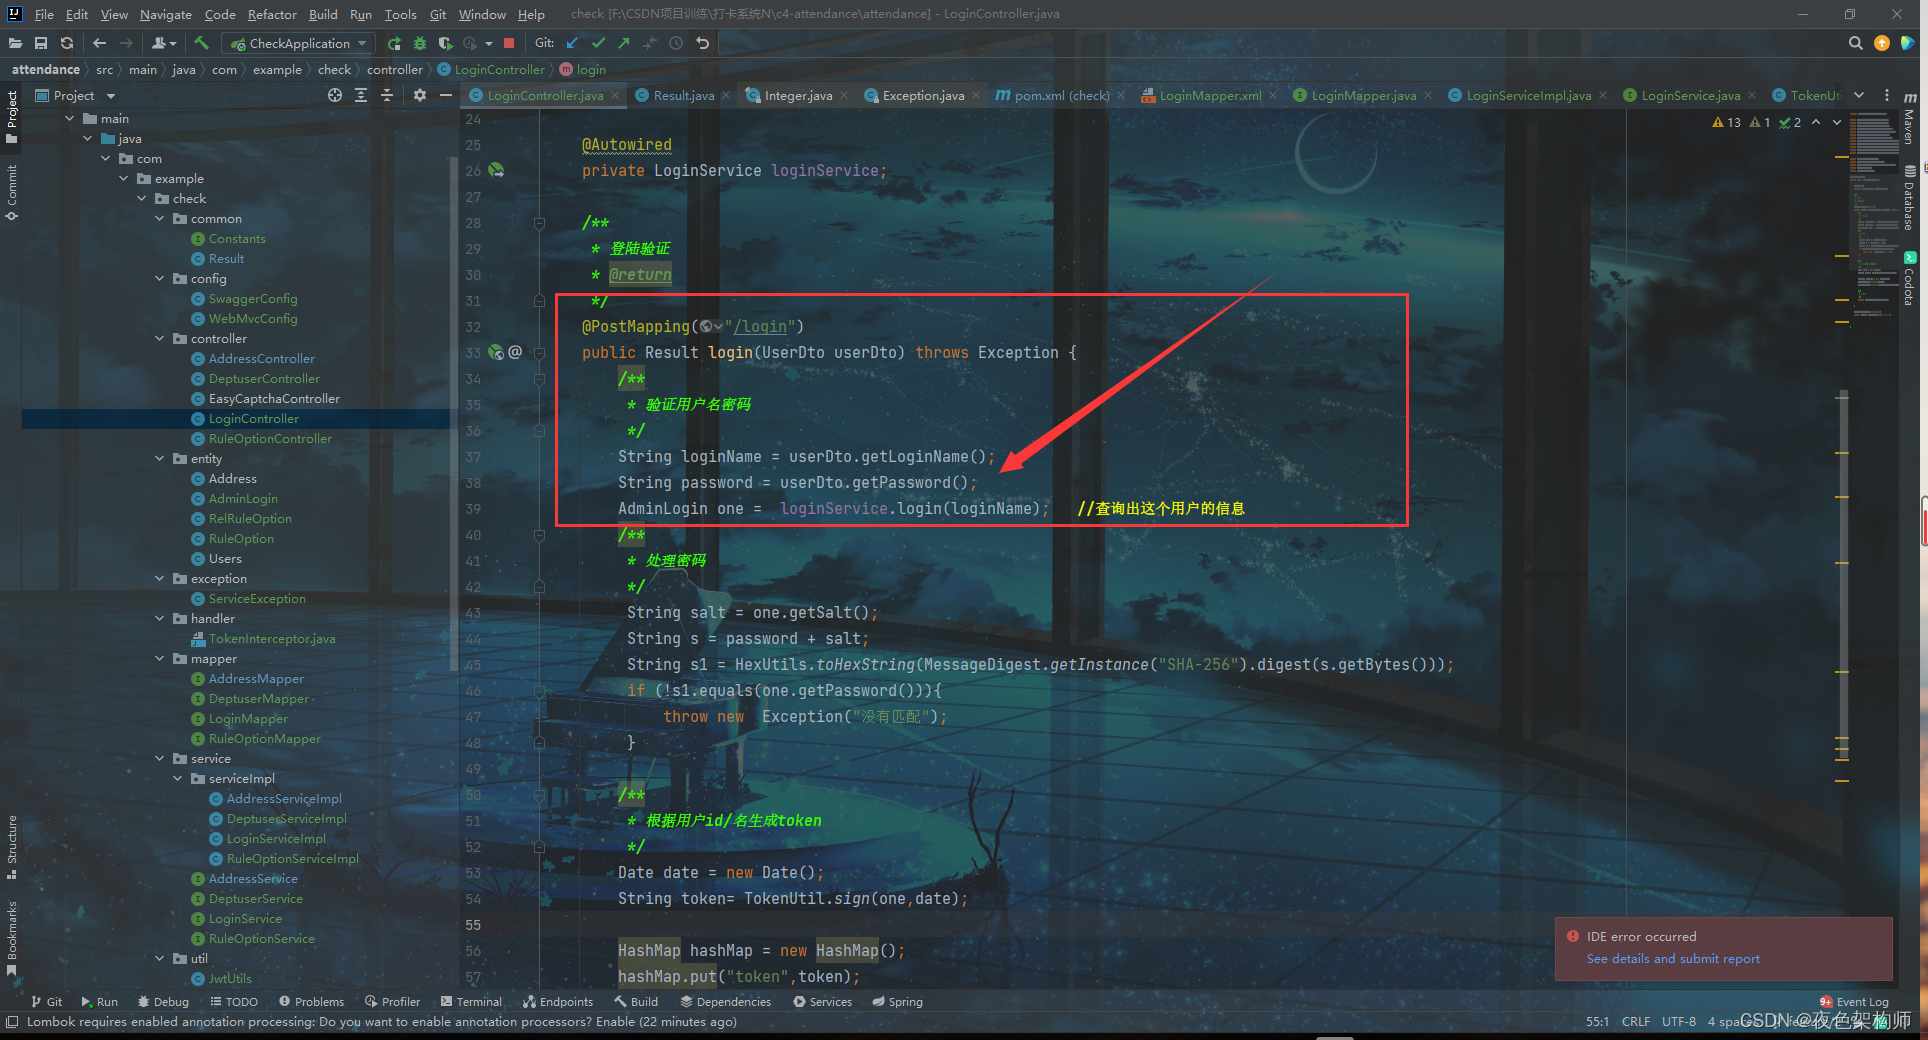Switch to the LoginMapper.xml editor tab

(x=1210, y=96)
